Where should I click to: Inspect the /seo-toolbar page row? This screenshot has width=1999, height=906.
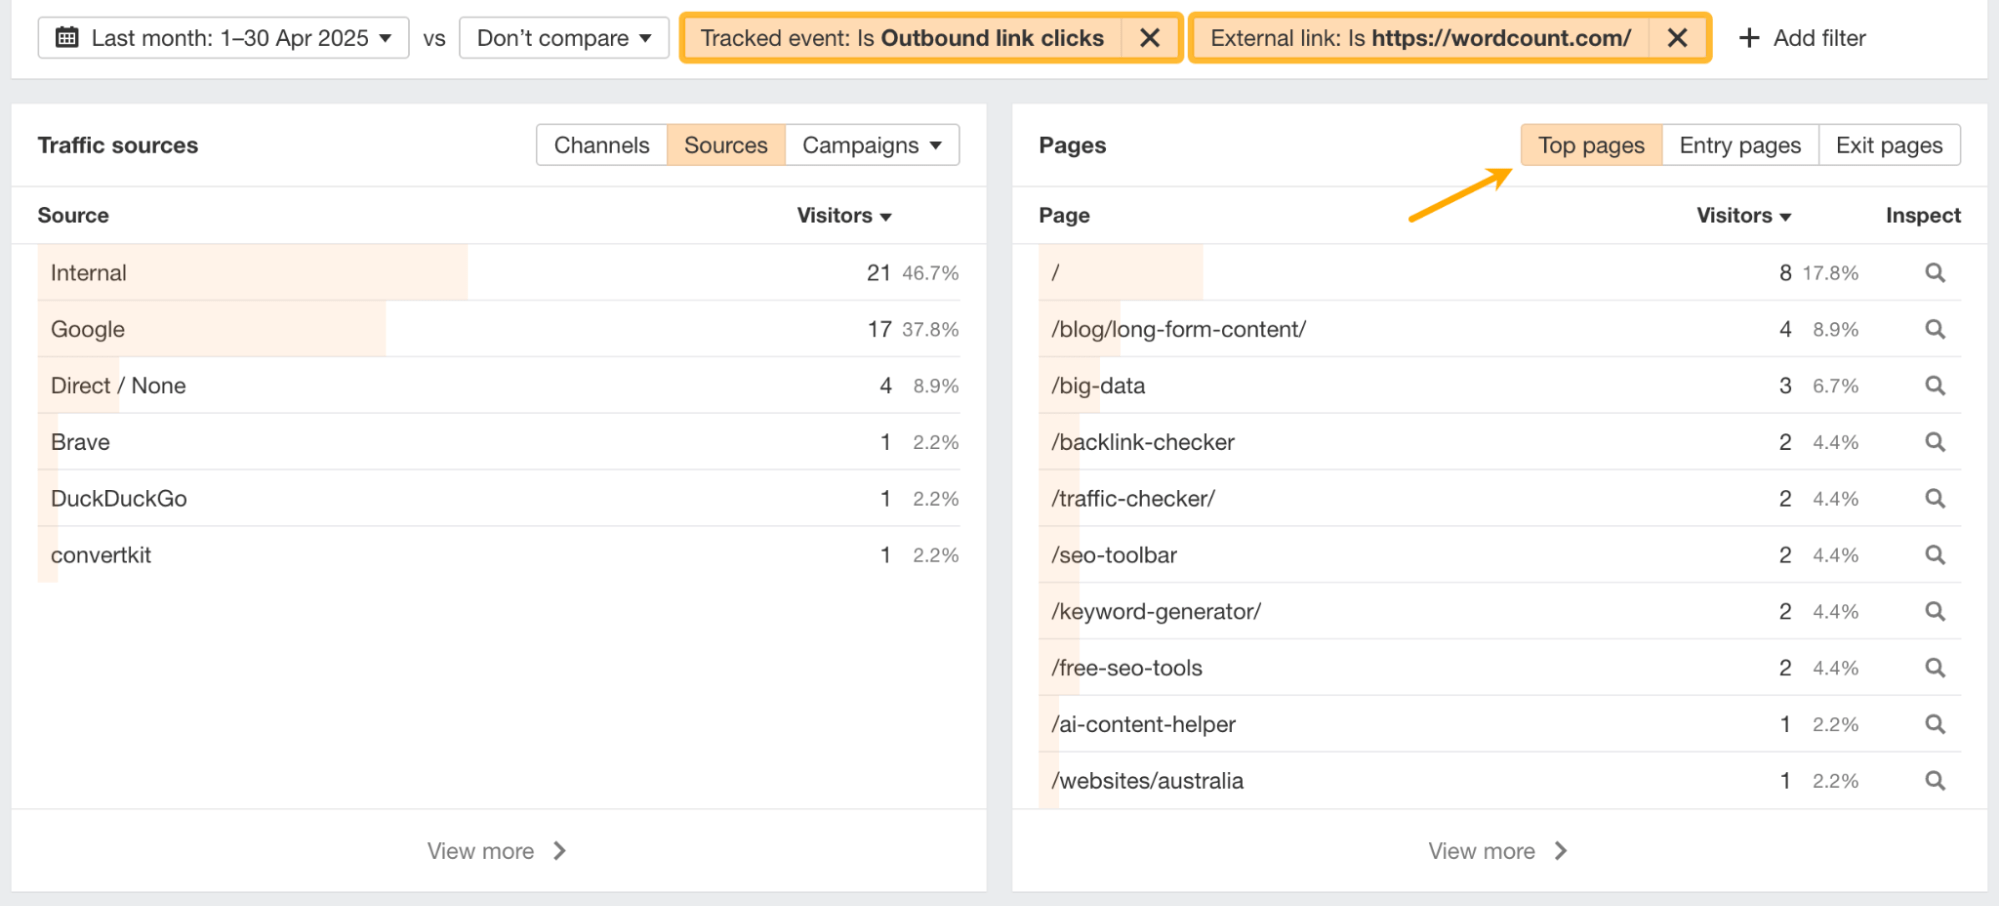(1935, 555)
